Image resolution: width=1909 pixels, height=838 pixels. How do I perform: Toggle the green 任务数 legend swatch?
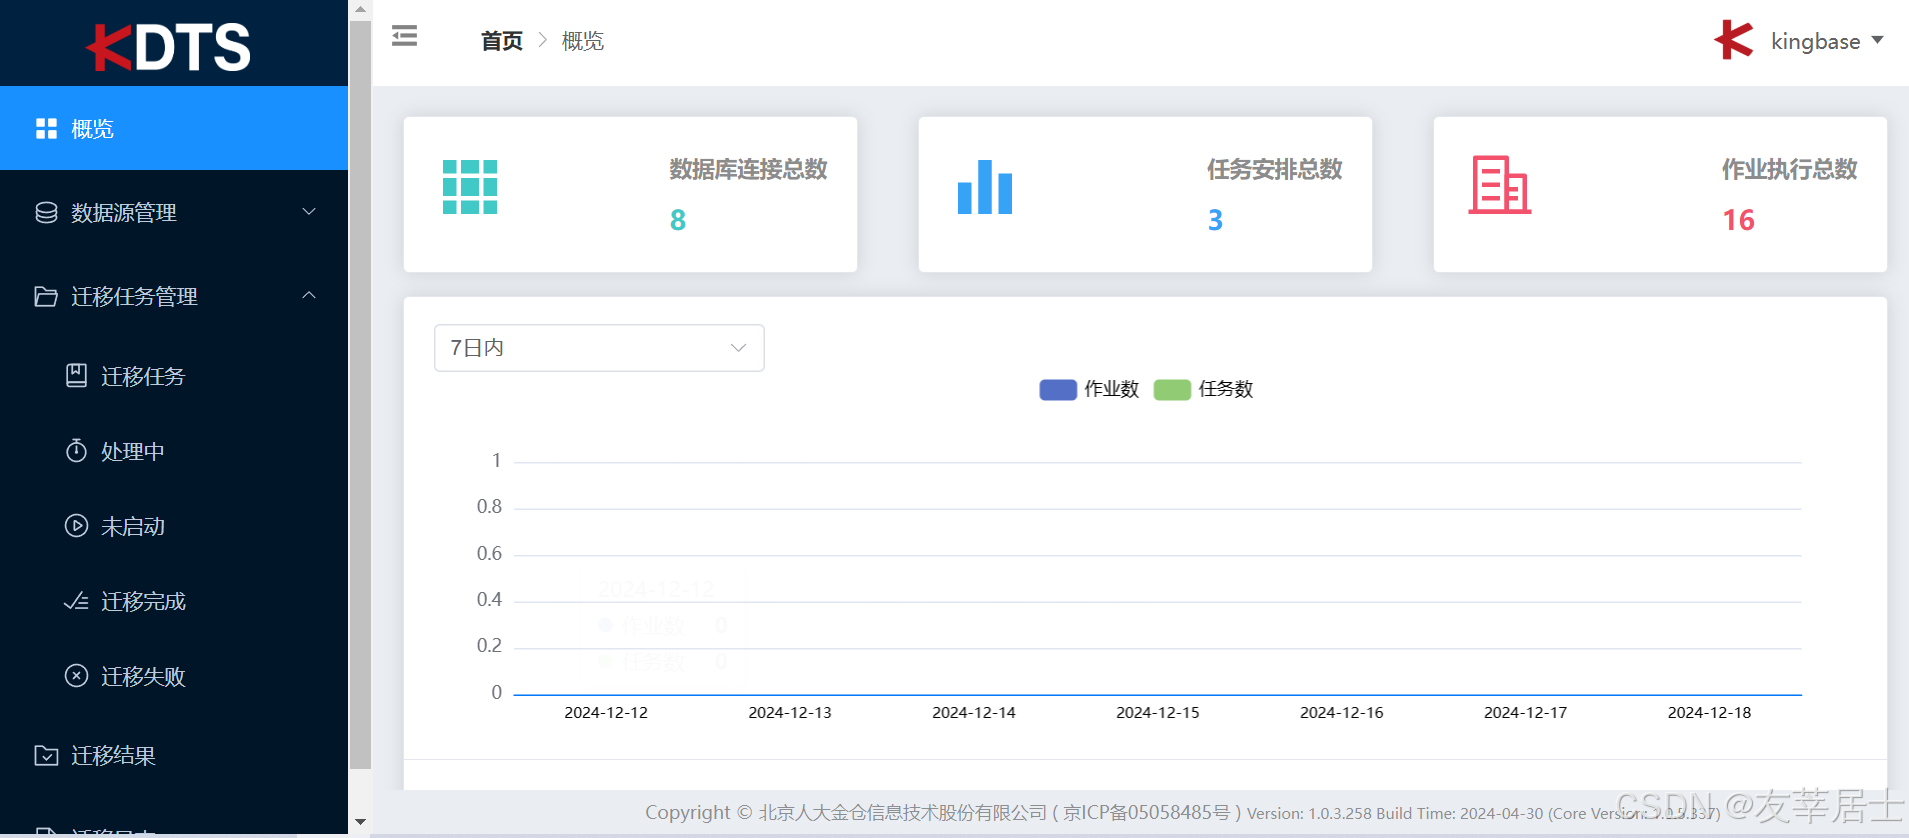[1172, 389]
